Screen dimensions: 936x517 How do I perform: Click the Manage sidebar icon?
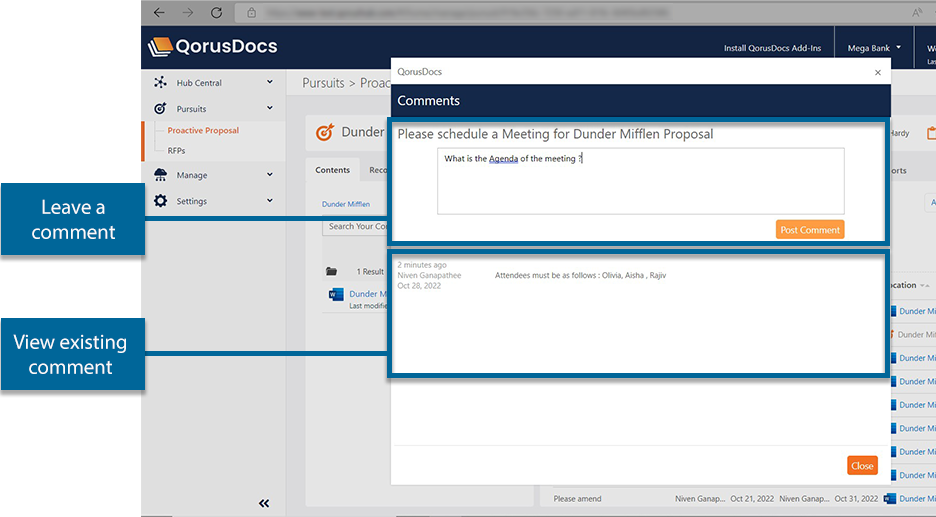point(160,175)
